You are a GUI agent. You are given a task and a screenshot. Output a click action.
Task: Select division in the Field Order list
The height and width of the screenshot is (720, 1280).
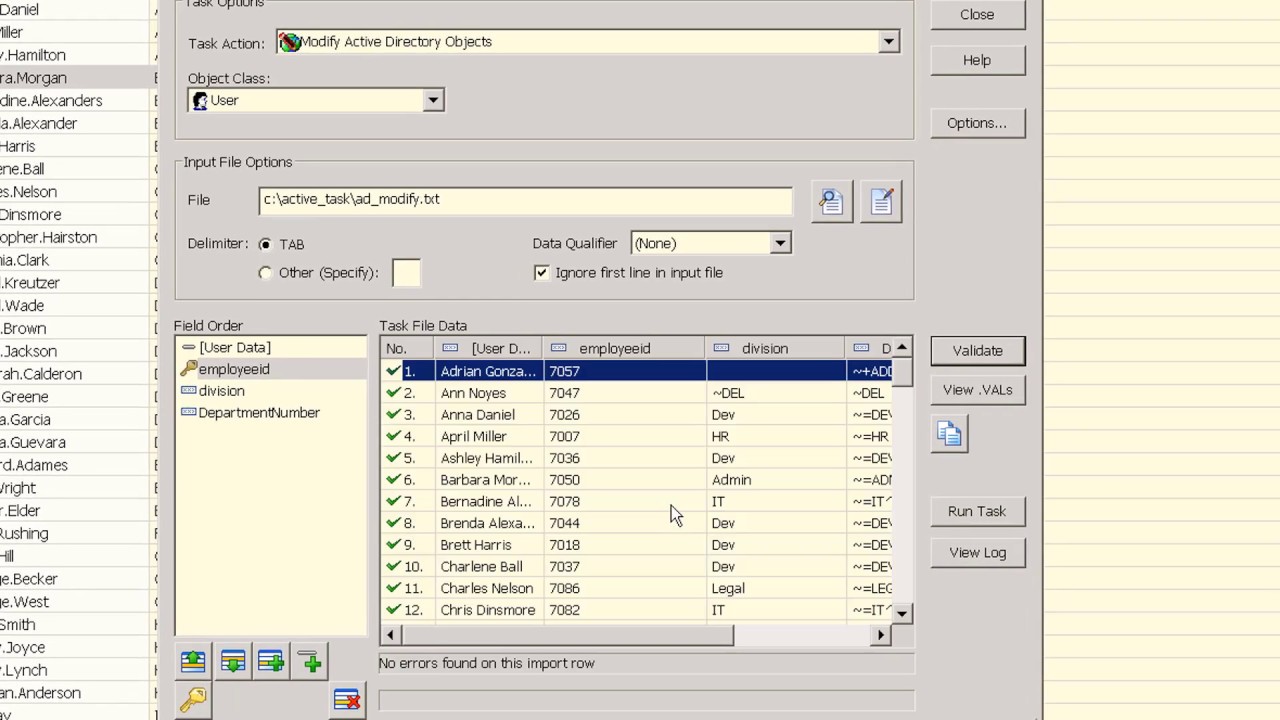(x=221, y=391)
